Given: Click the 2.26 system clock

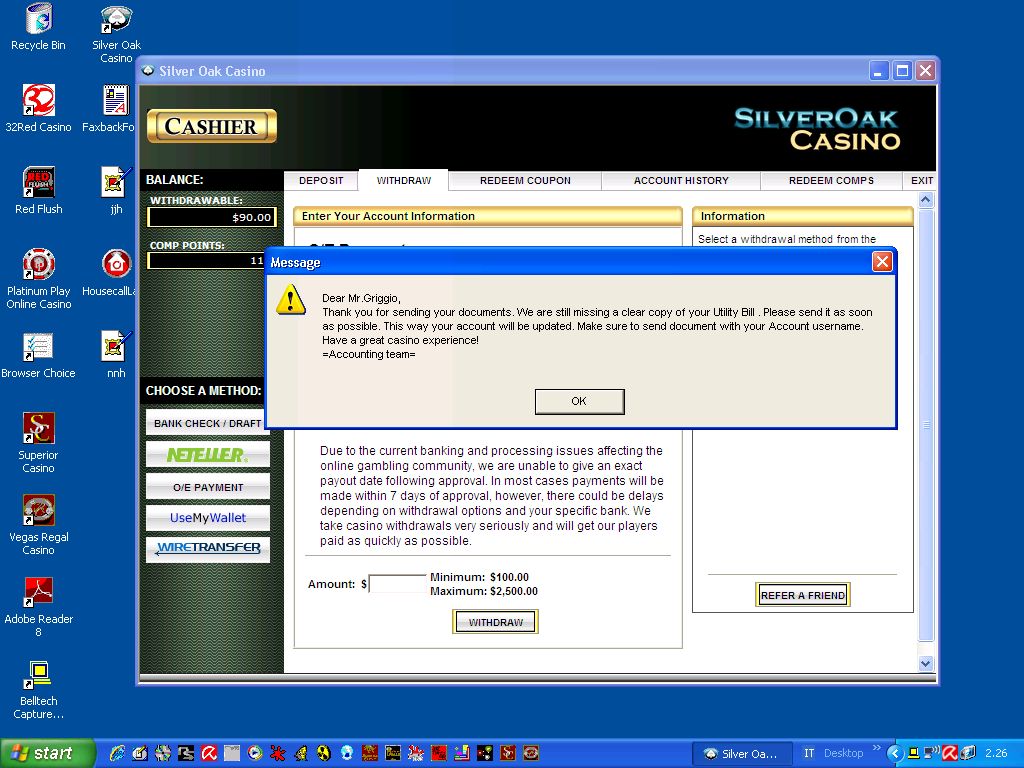Looking at the screenshot, I should click(996, 753).
